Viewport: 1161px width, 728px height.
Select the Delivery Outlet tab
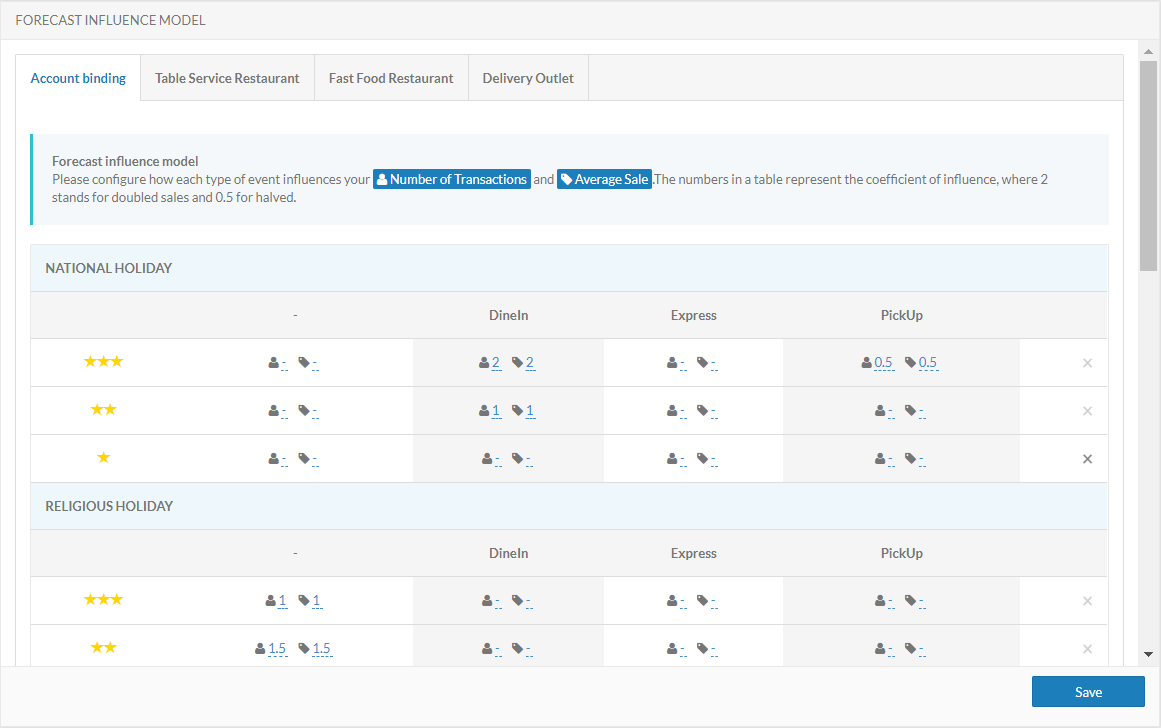coord(528,78)
